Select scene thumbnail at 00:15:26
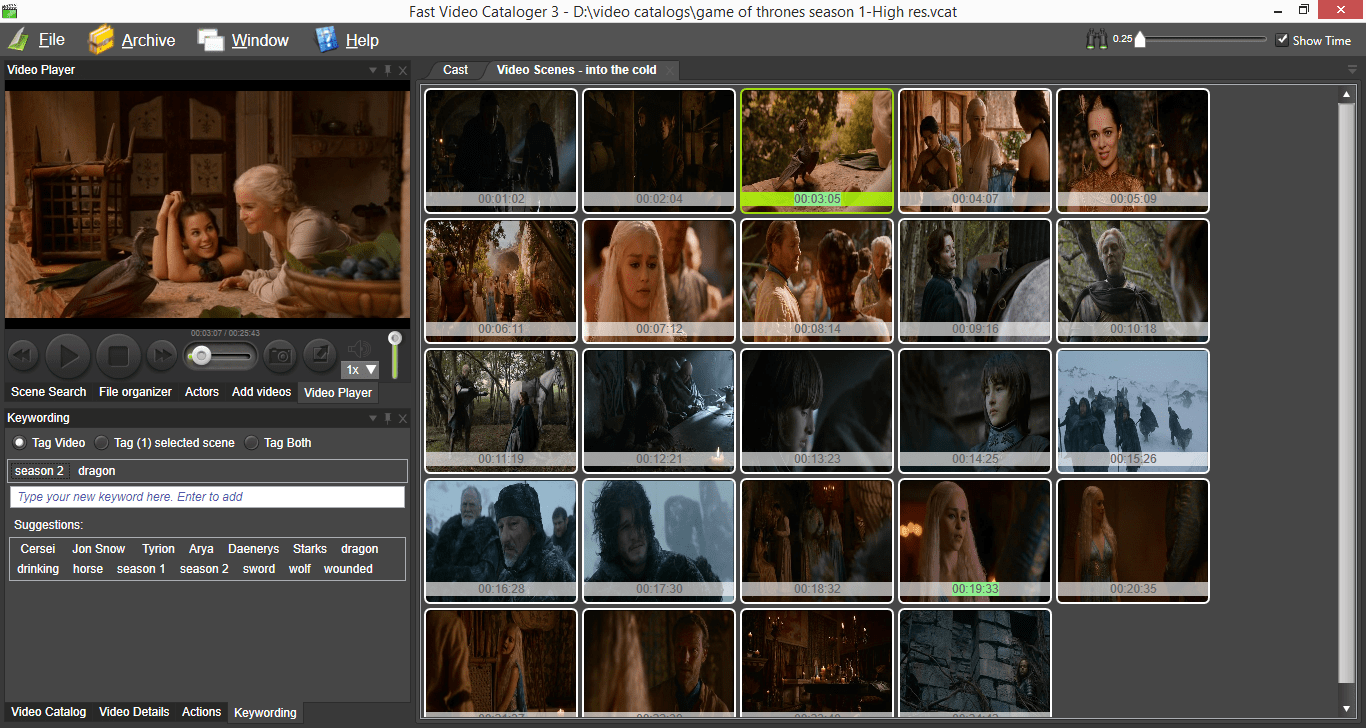The image size is (1366, 728). click(x=1133, y=410)
